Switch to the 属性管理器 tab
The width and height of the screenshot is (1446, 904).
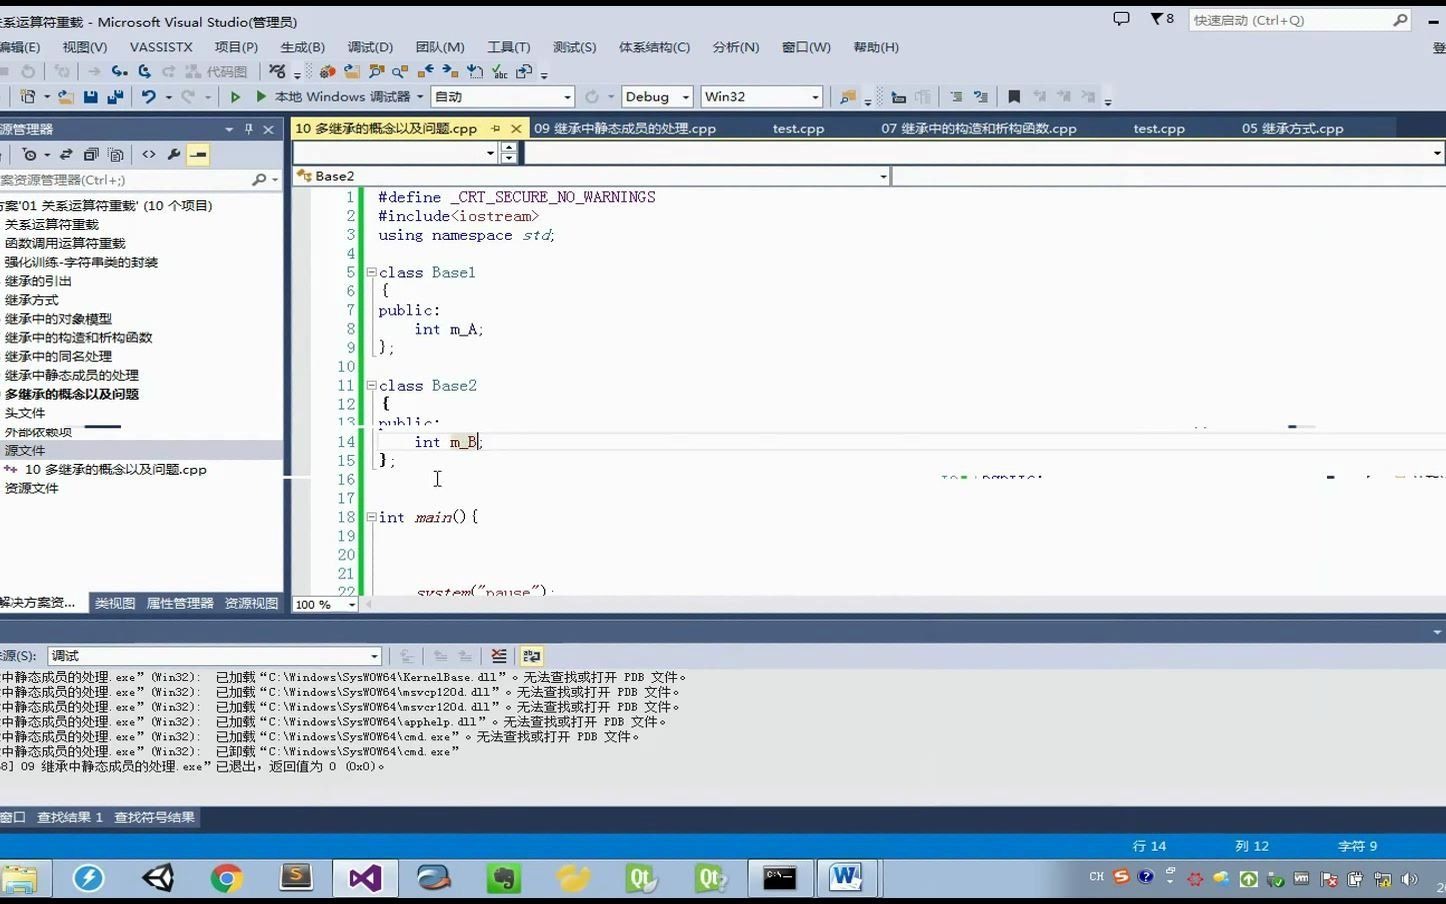tap(180, 603)
